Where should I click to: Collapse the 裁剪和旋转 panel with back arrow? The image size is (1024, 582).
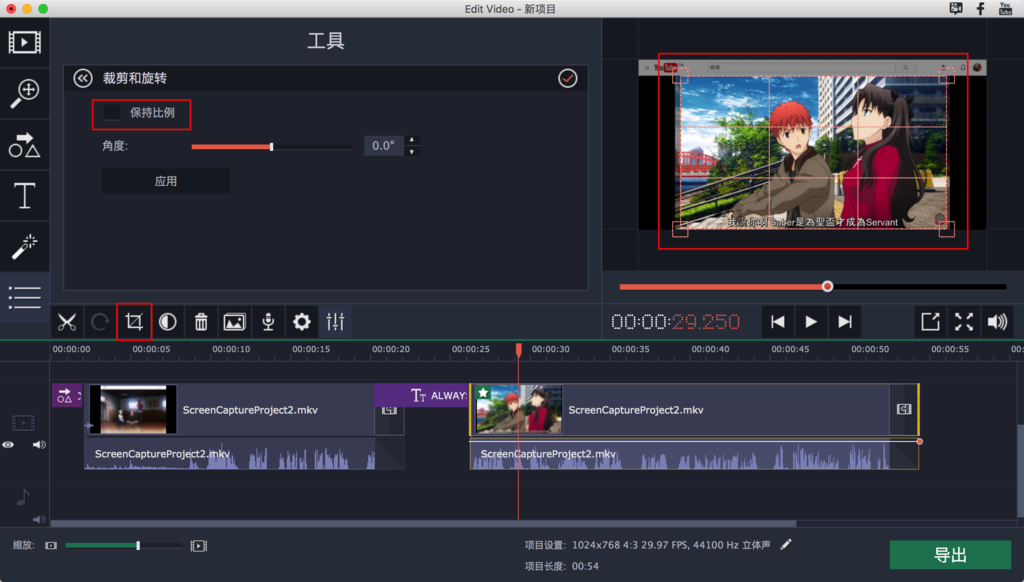pyautogui.click(x=83, y=78)
